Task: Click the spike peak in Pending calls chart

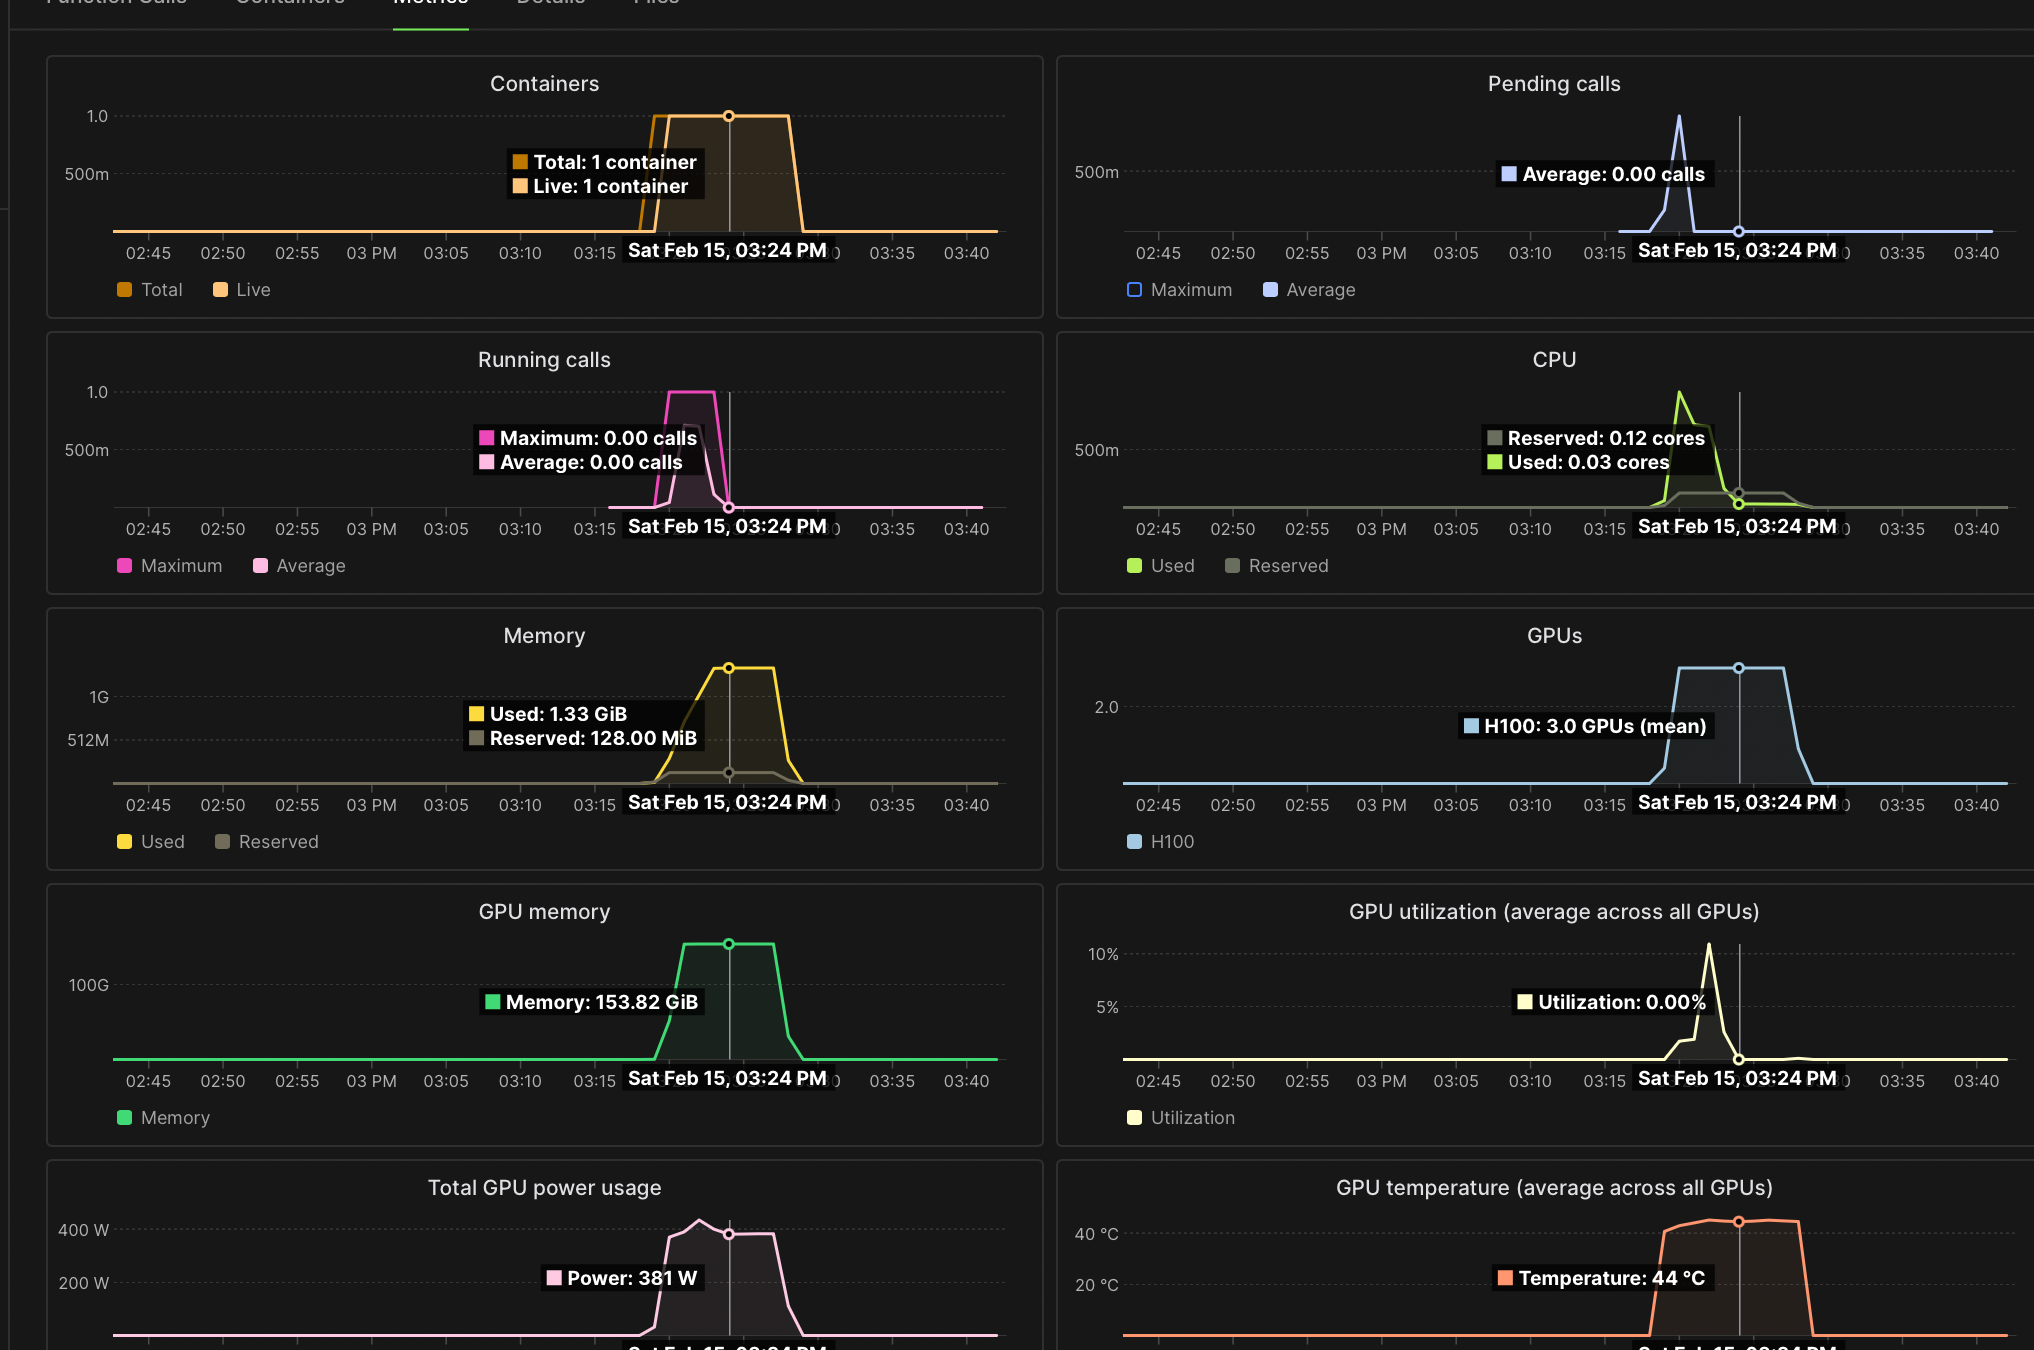Action: [x=1679, y=117]
